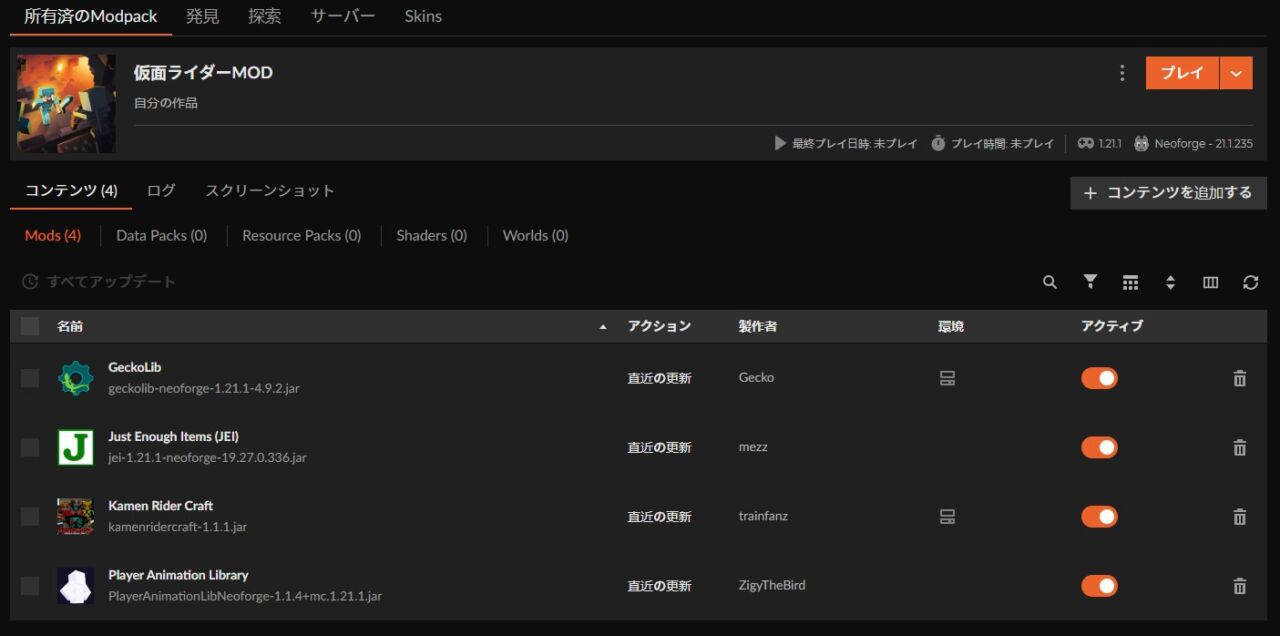Disable the Just Enough Items toggle
Image resolution: width=1280 pixels, height=636 pixels.
tap(1099, 447)
